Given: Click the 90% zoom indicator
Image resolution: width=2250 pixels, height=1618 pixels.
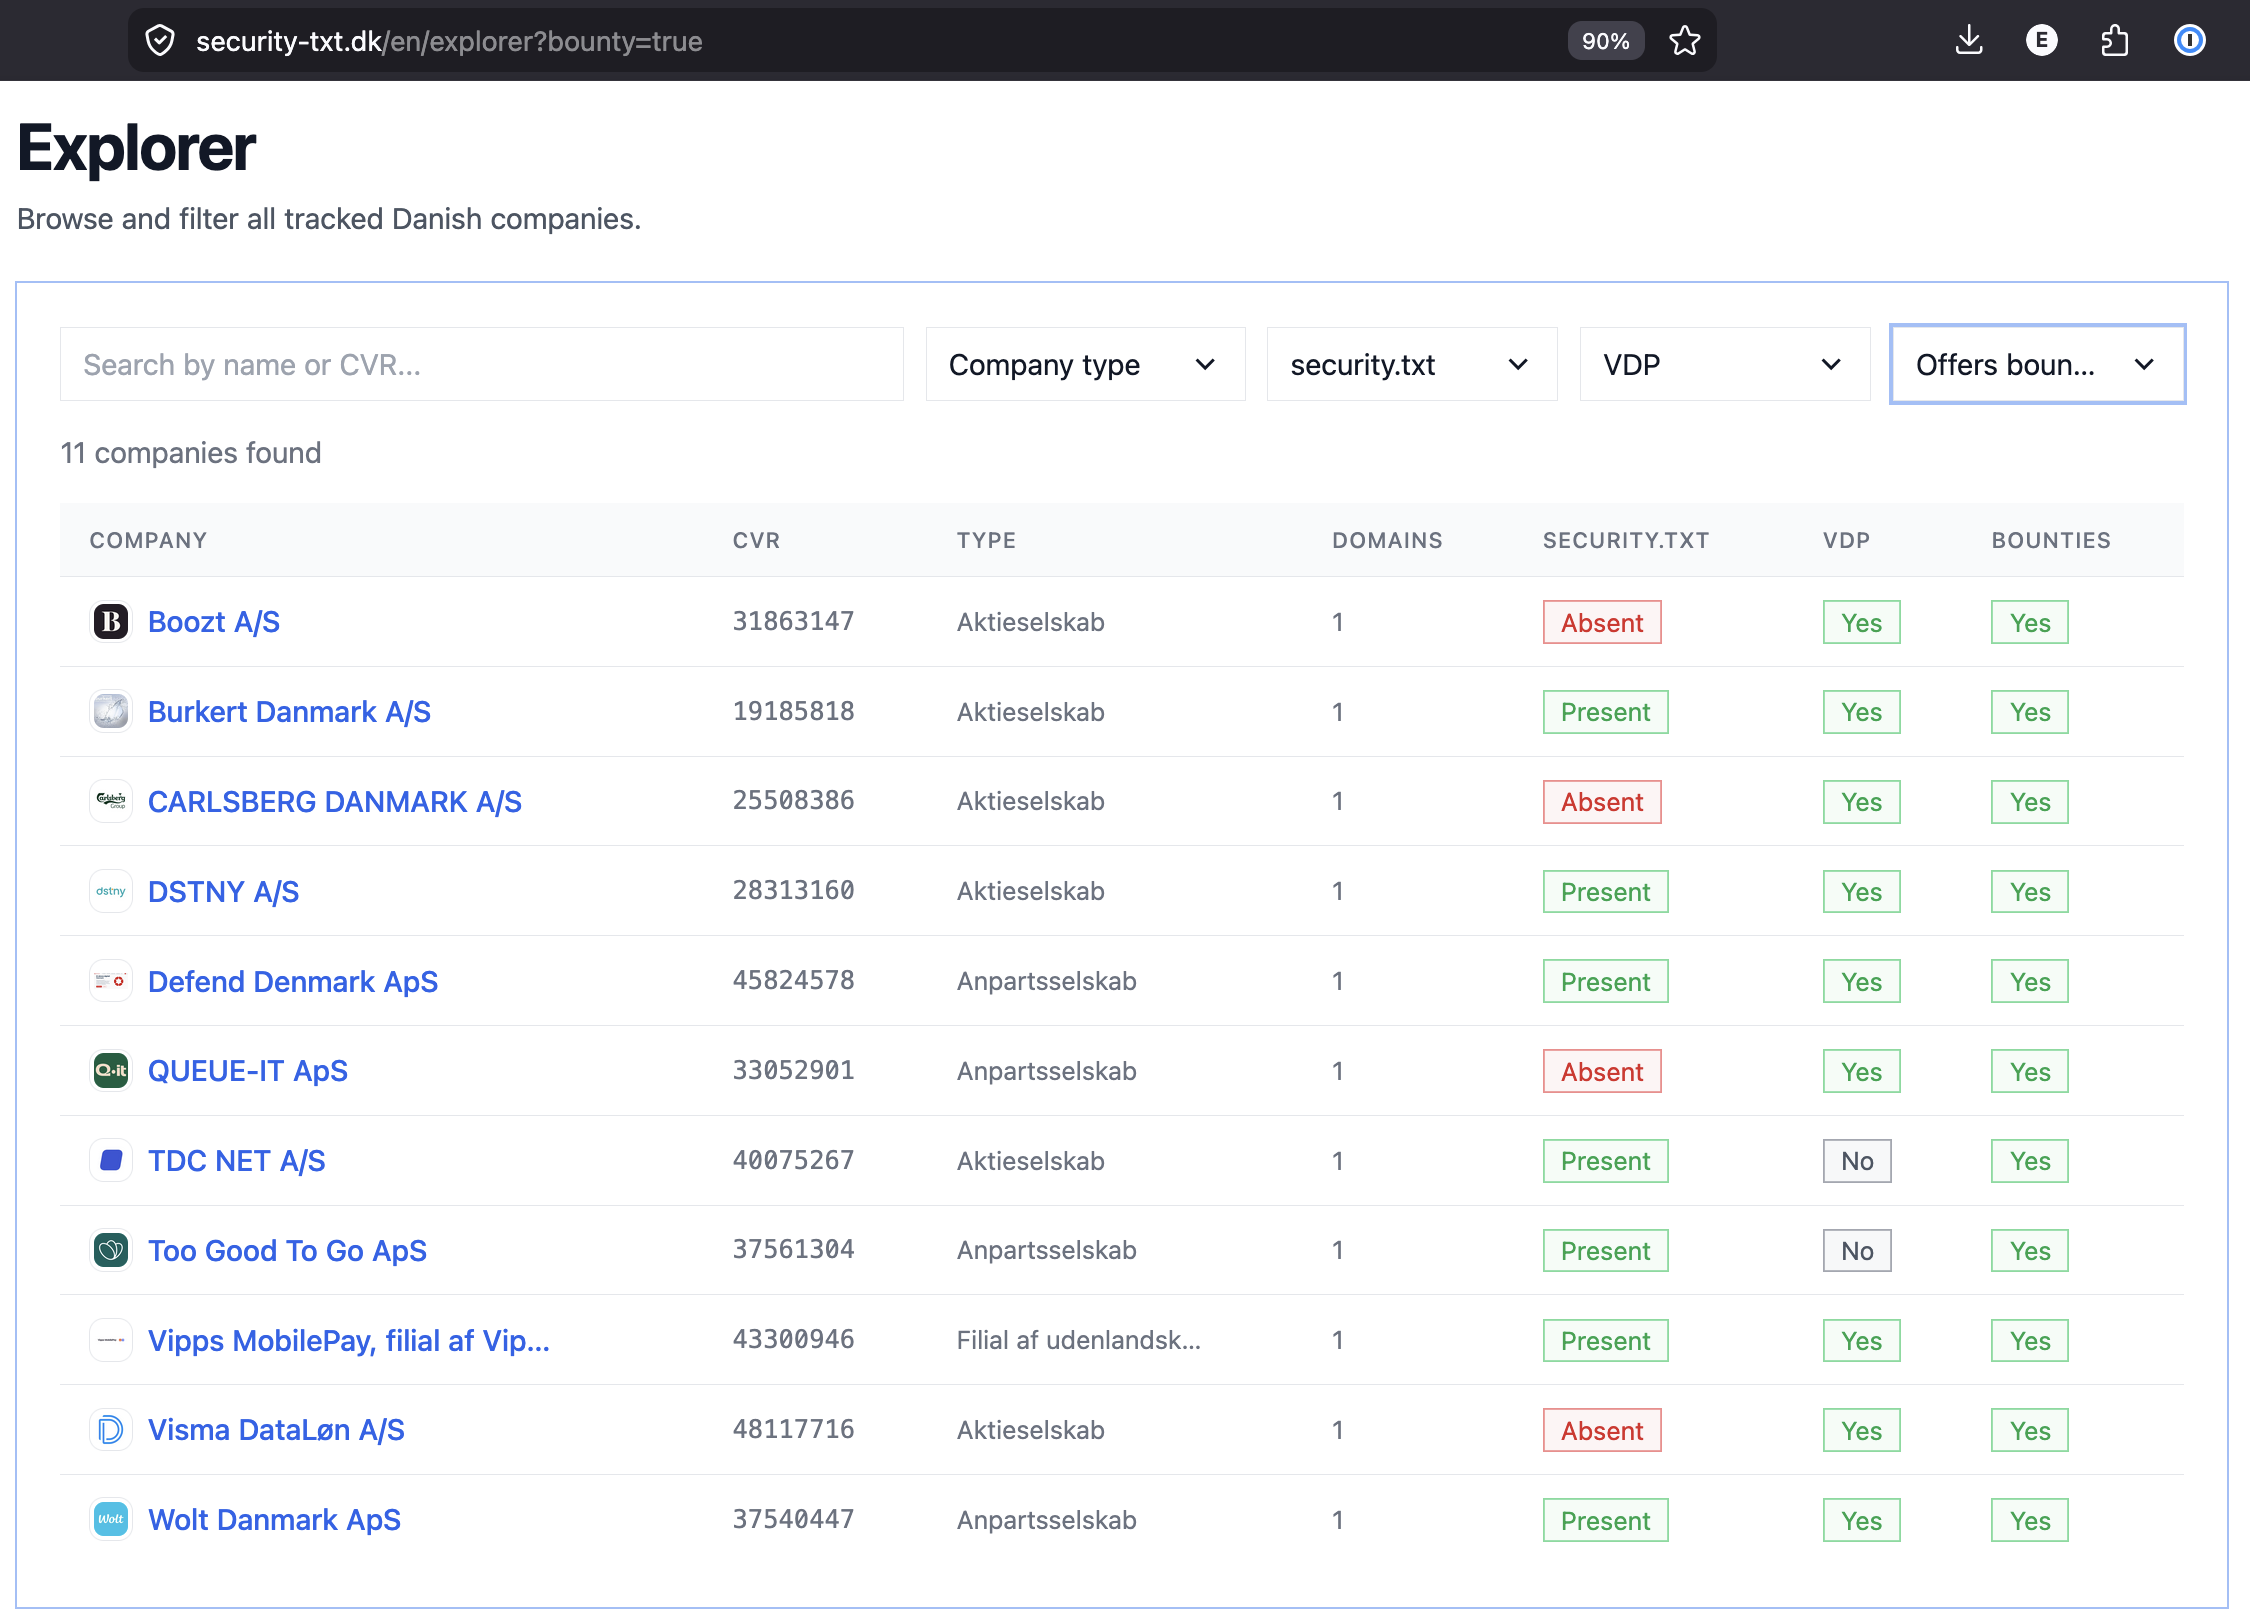Looking at the screenshot, I should click(1605, 41).
